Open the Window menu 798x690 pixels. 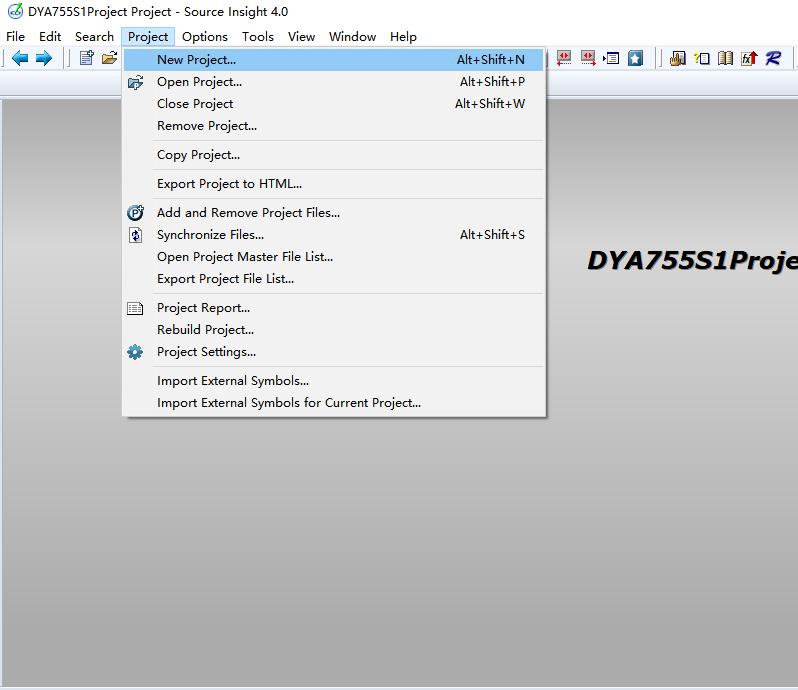coord(352,37)
